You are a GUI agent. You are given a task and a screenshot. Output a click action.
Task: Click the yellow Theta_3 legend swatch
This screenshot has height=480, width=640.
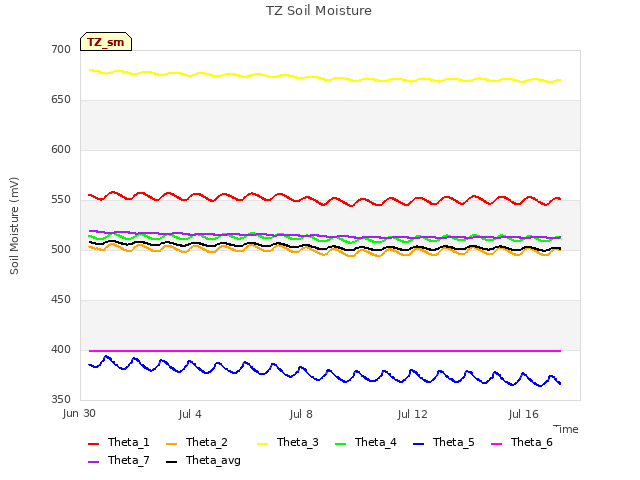tap(262, 444)
